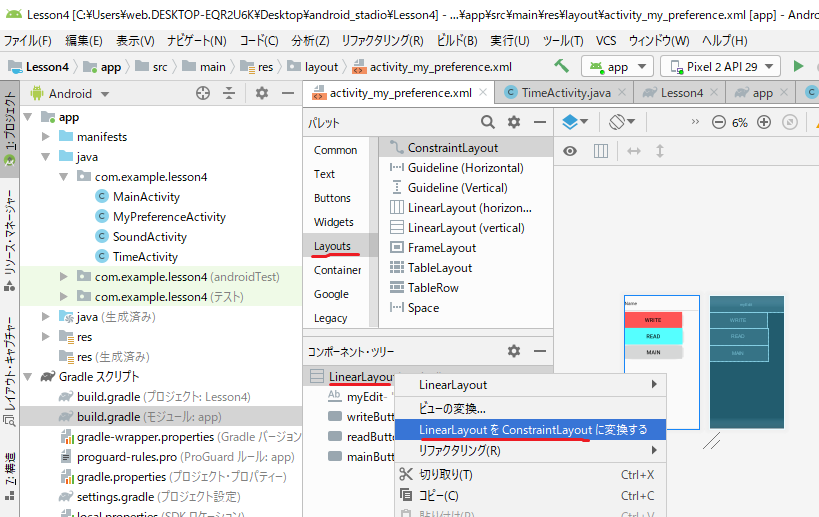Click the Make Project hammer icon
This screenshot has width=819, height=517.
[561, 66]
